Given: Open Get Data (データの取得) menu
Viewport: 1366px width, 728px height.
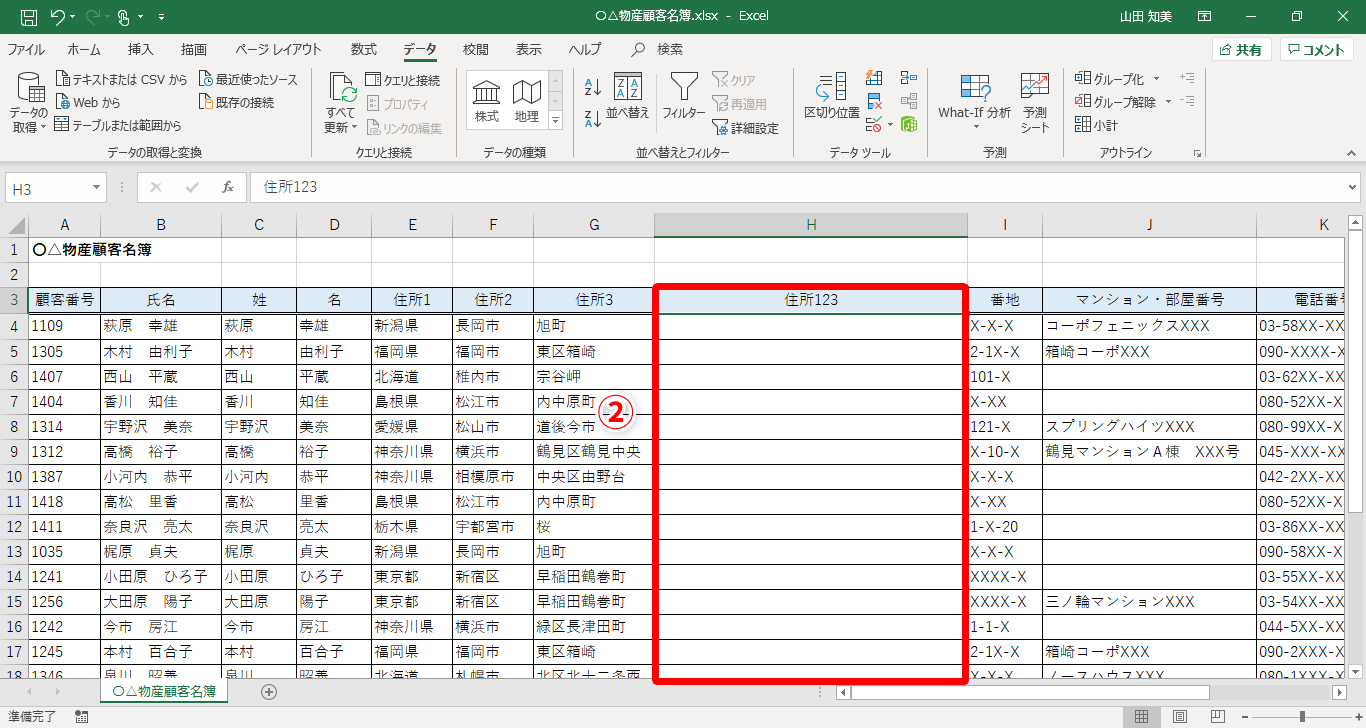Looking at the screenshot, I should pyautogui.click(x=28, y=104).
